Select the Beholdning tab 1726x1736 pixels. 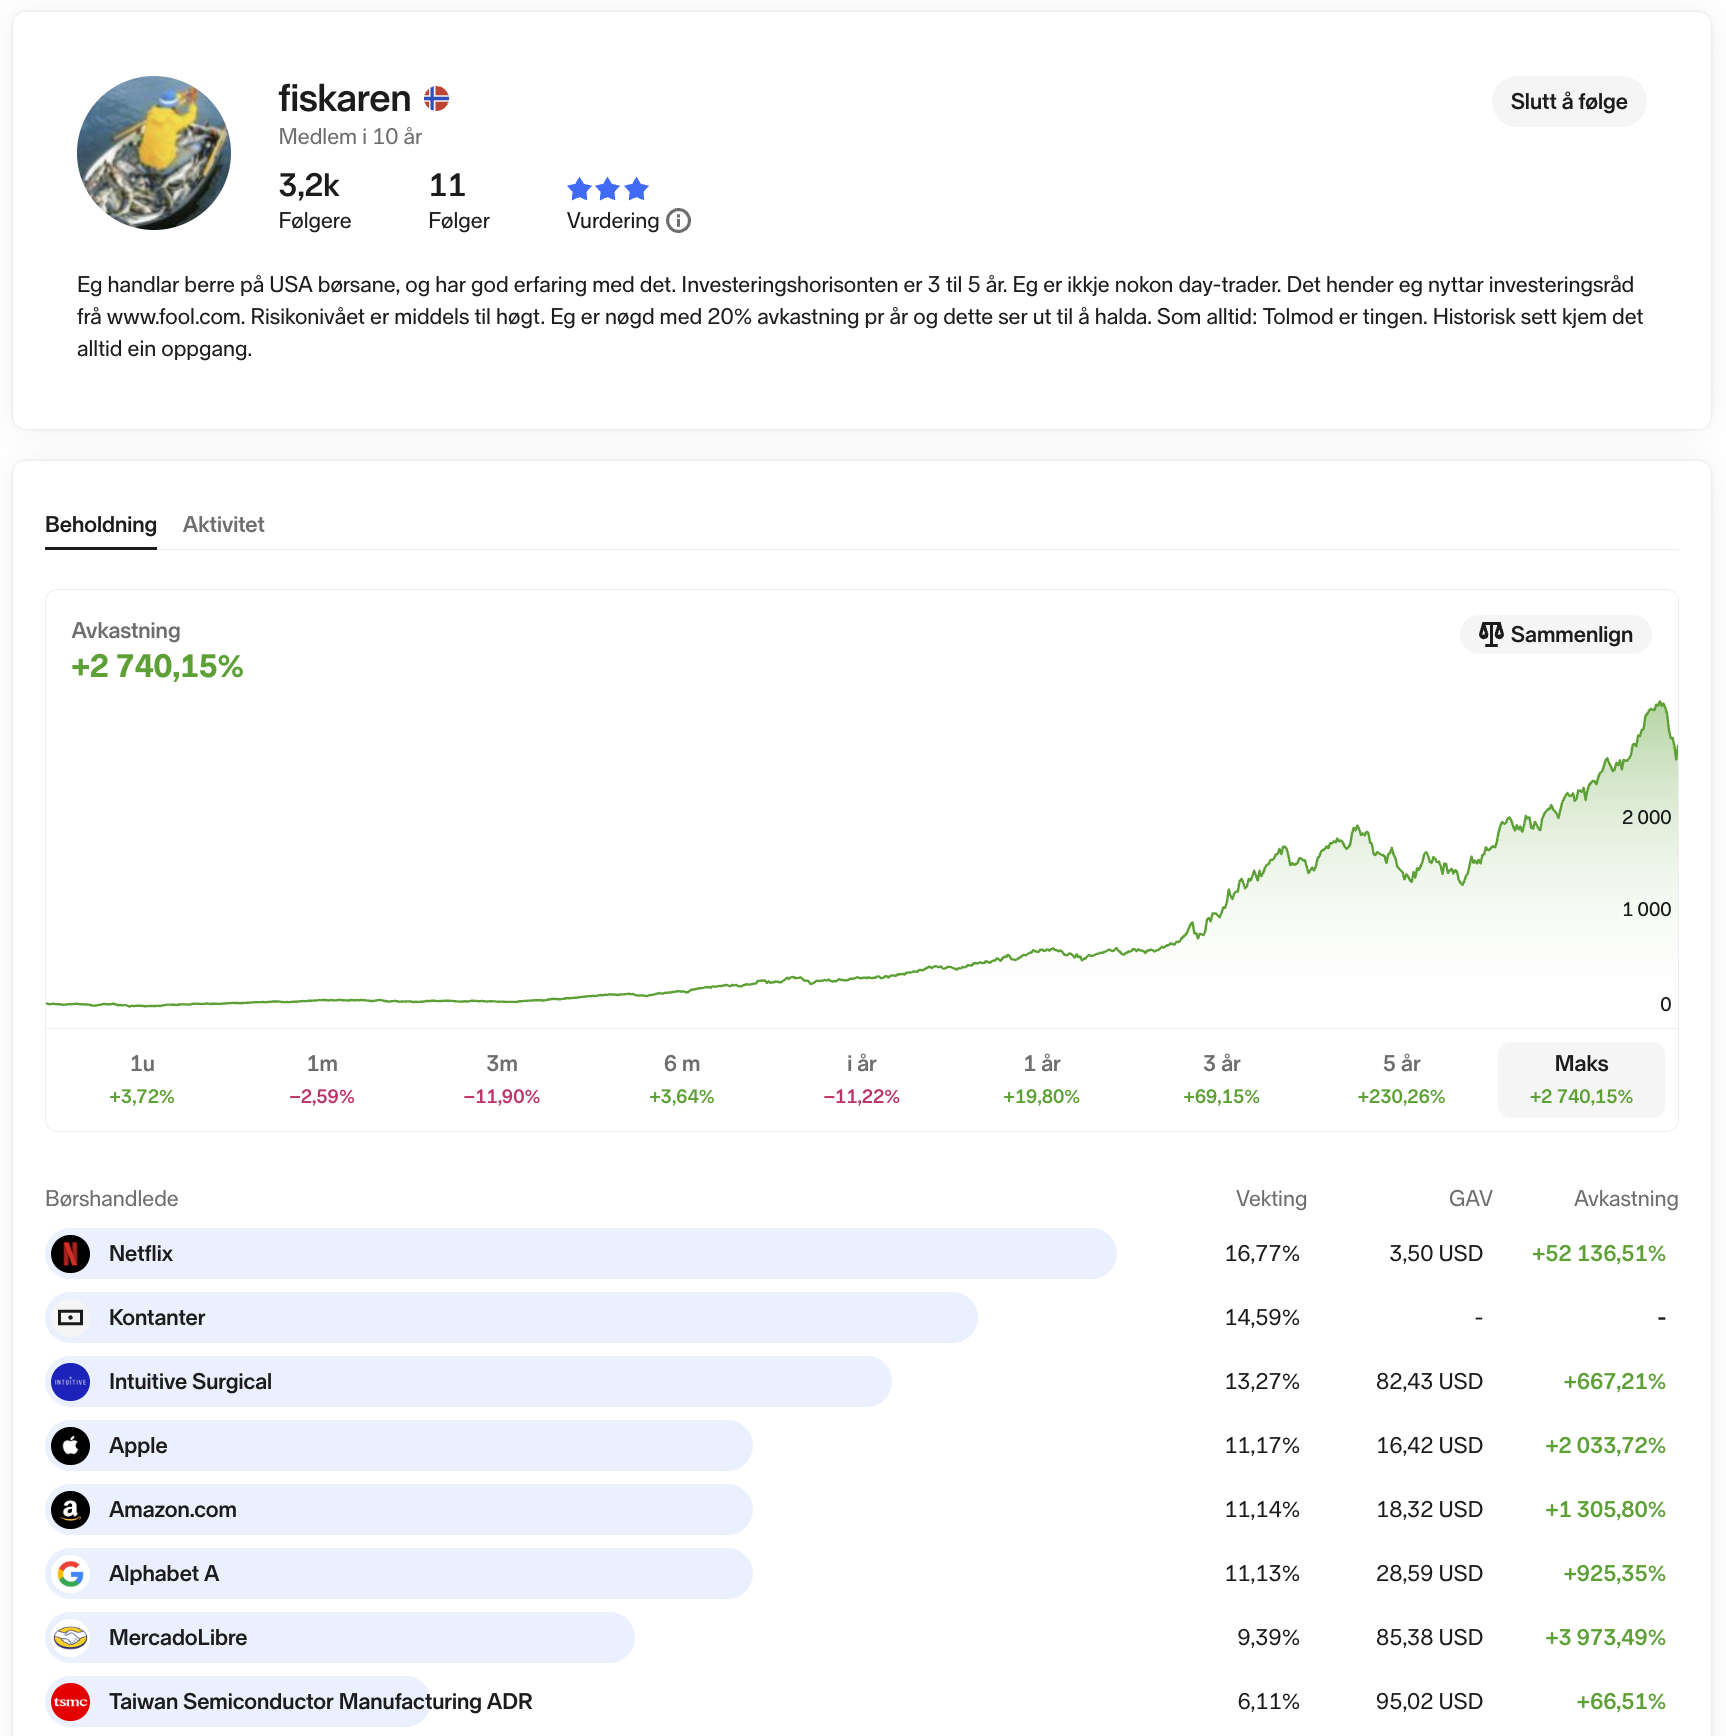pyautogui.click(x=101, y=525)
